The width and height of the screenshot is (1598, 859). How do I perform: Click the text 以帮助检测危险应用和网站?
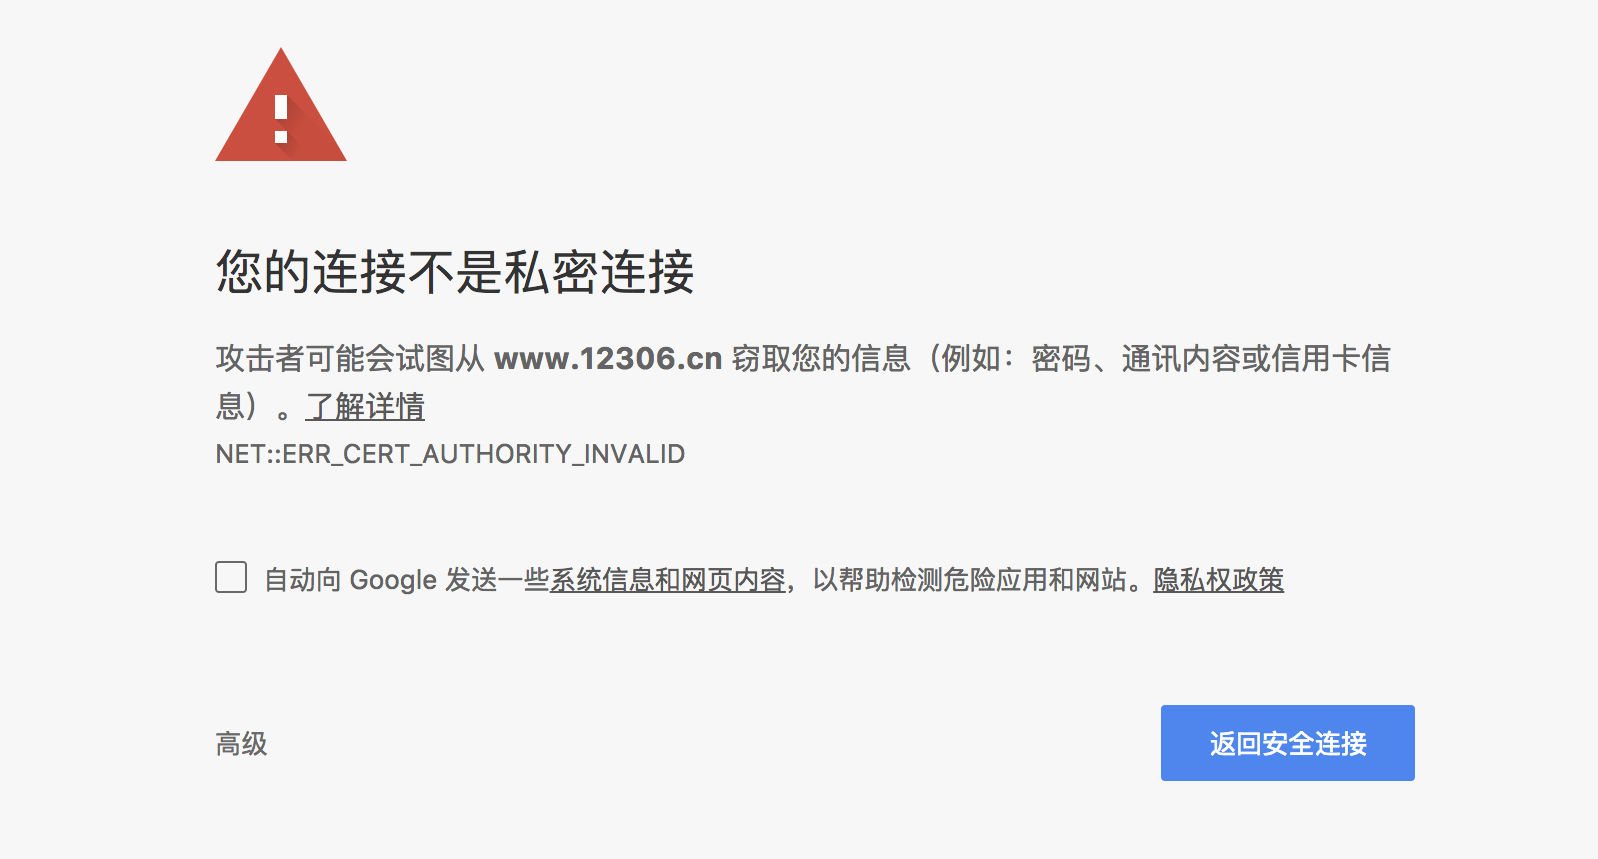point(968,580)
